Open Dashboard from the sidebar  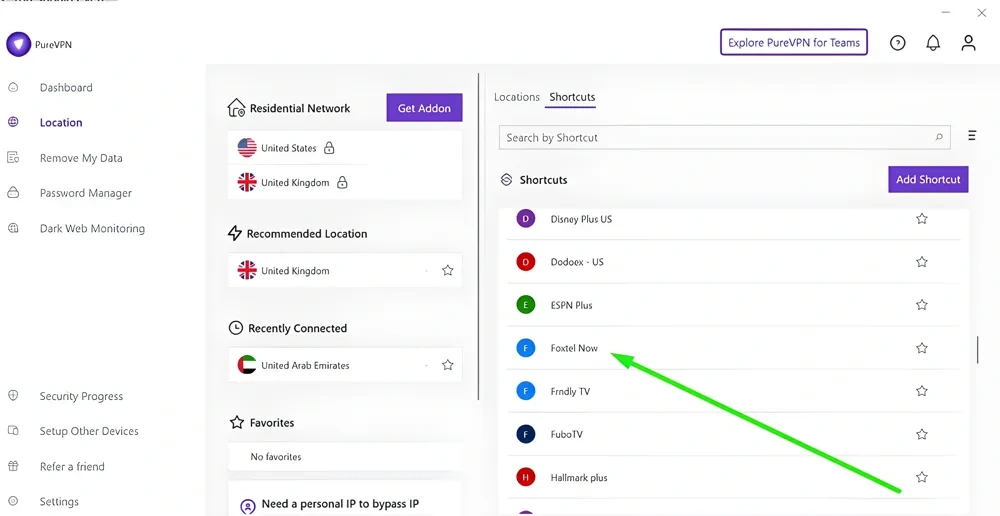pyautogui.click(x=66, y=87)
